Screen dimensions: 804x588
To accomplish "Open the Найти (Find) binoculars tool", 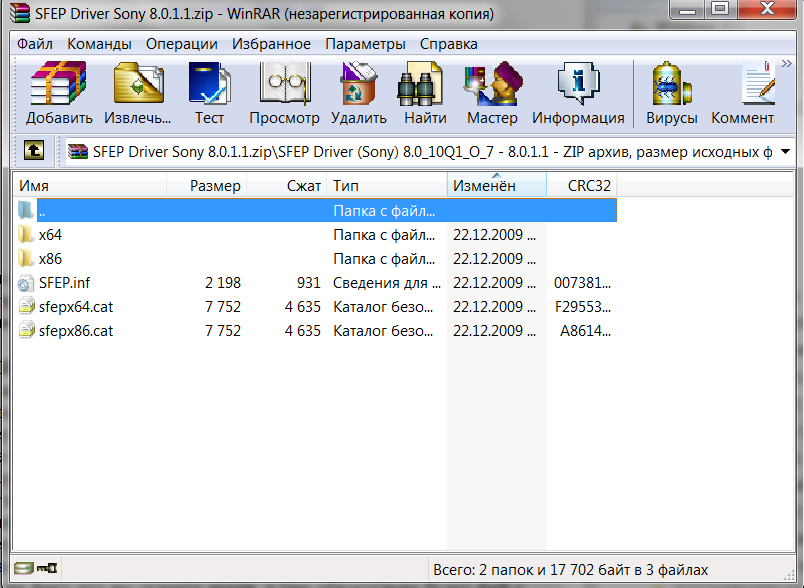I will [420, 83].
